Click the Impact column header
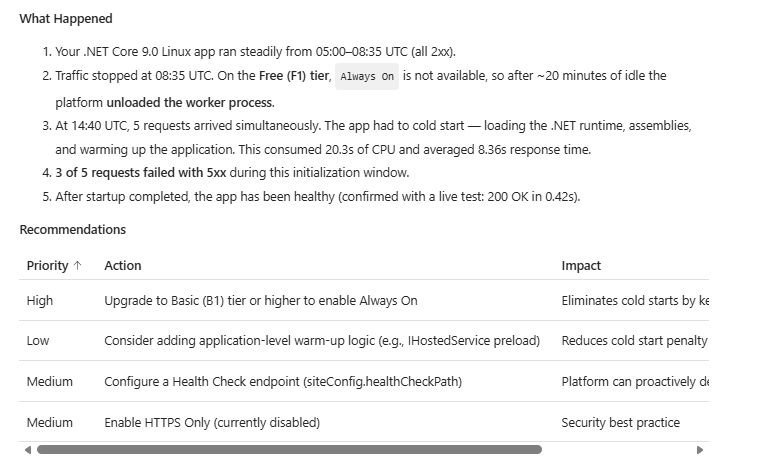The image size is (762, 463). pos(581,266)
